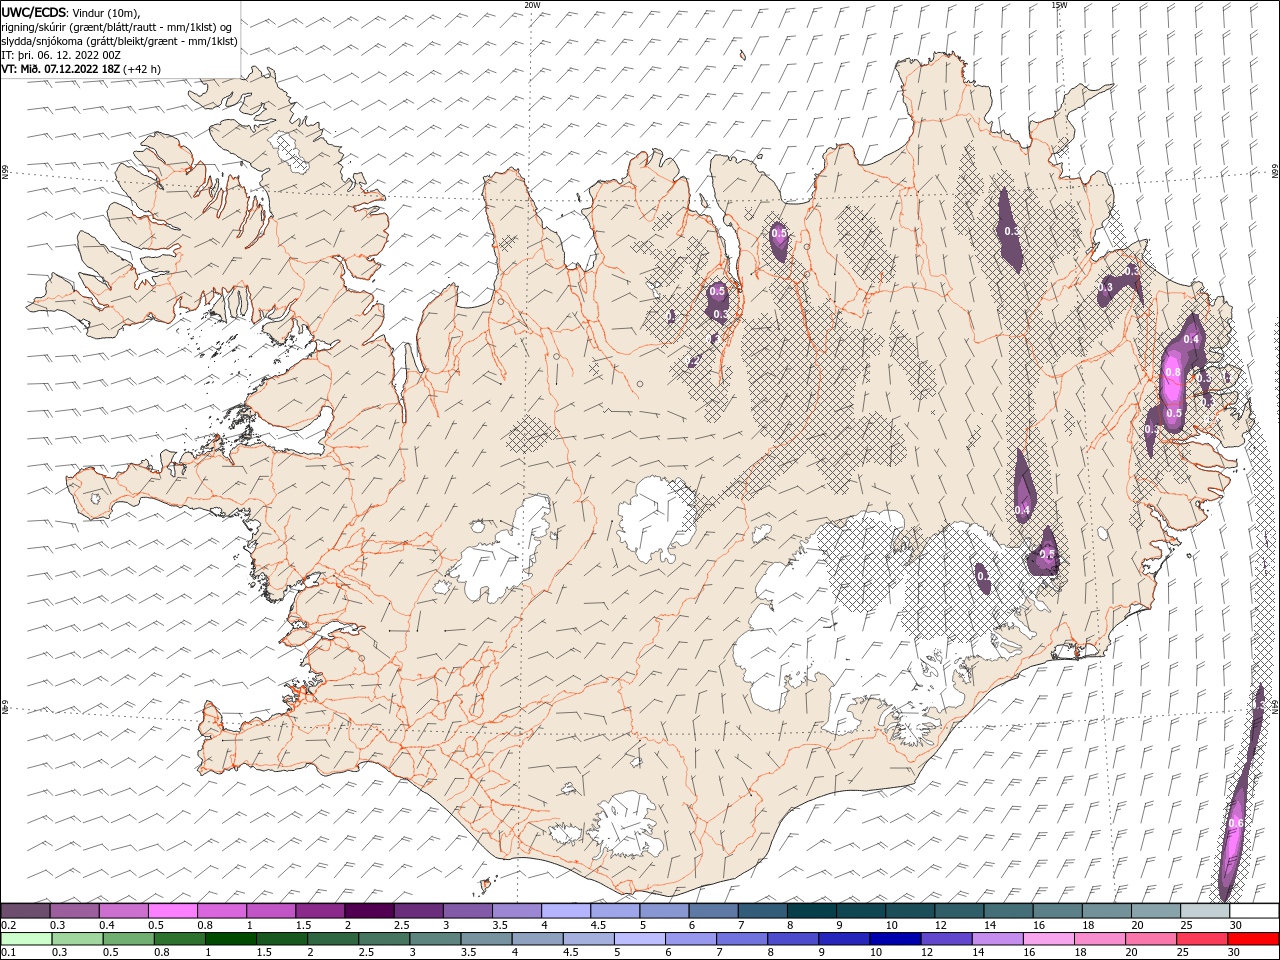Click the 0.4 value directly above the 0.8 maximum
The width and height of the screenshot is (1280, 960).
point(1191,339)
